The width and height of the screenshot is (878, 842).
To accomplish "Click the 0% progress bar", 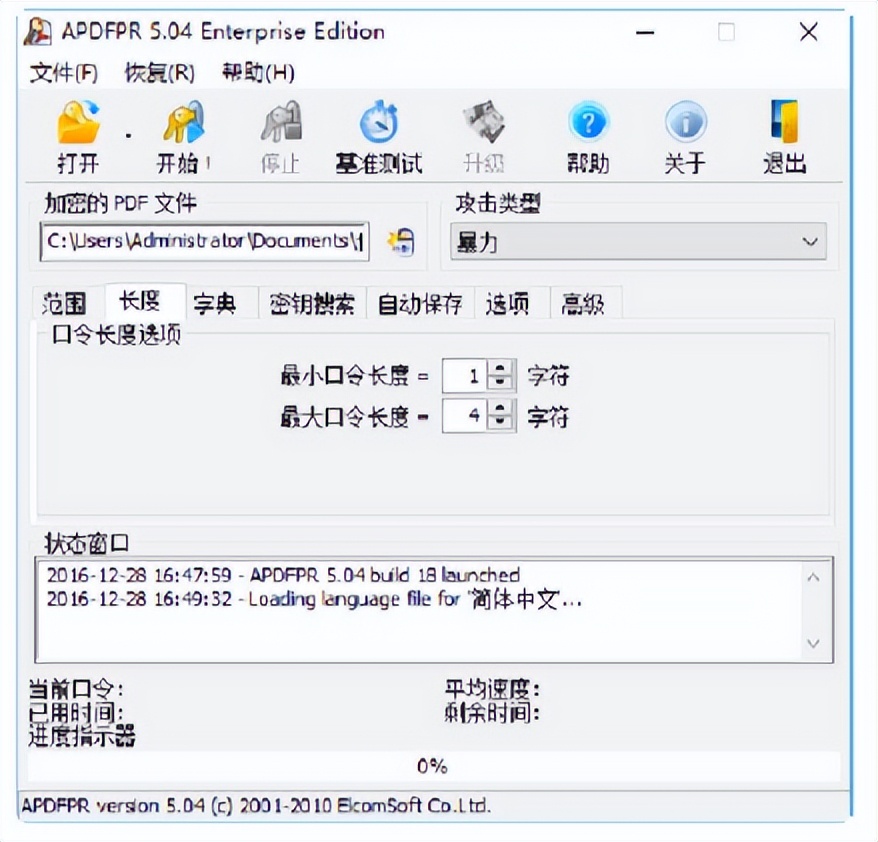I will 433,766.
